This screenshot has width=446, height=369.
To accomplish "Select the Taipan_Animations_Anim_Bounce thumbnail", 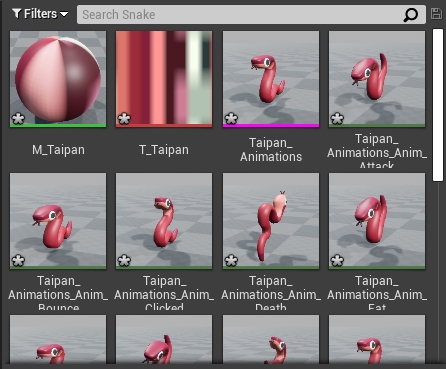I will click(x=58, y=221).
